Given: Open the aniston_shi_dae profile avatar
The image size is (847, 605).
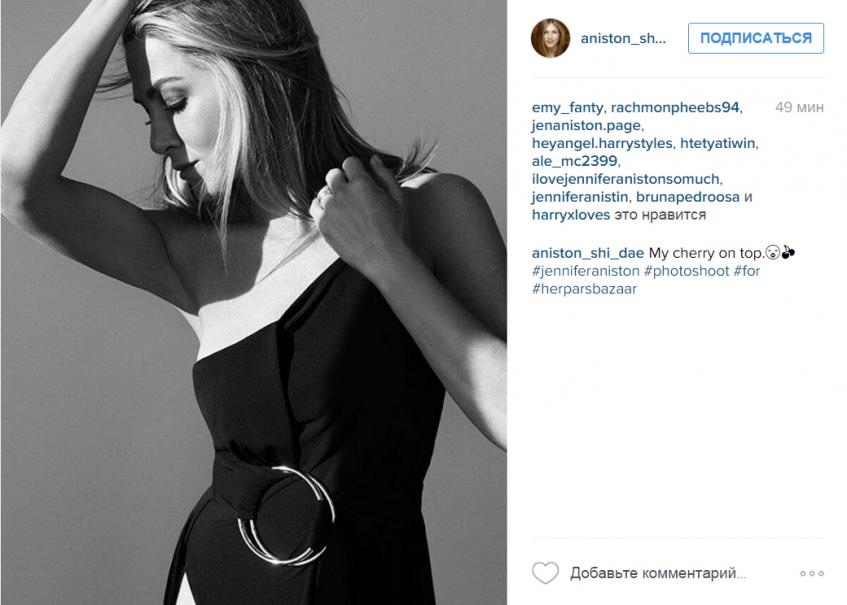Looking at the screenshot, I should (x=550, y=38).
